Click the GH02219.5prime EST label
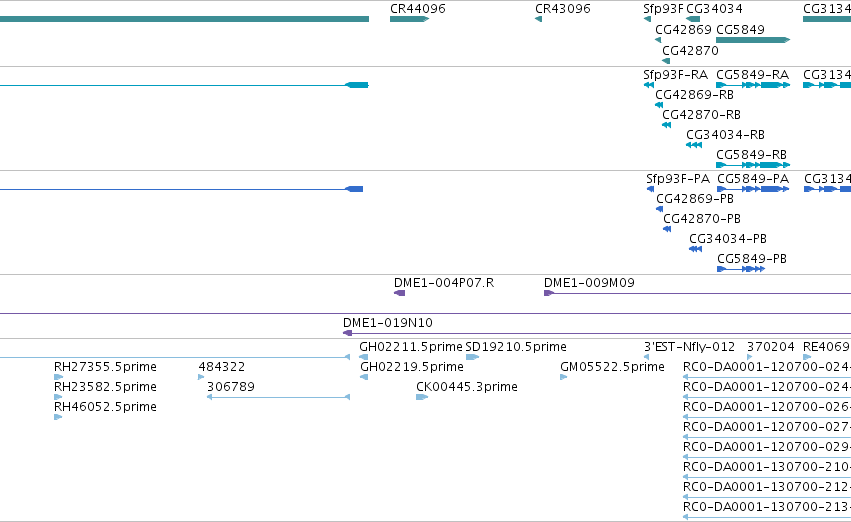Screen dimensions: 851x522 411,367
